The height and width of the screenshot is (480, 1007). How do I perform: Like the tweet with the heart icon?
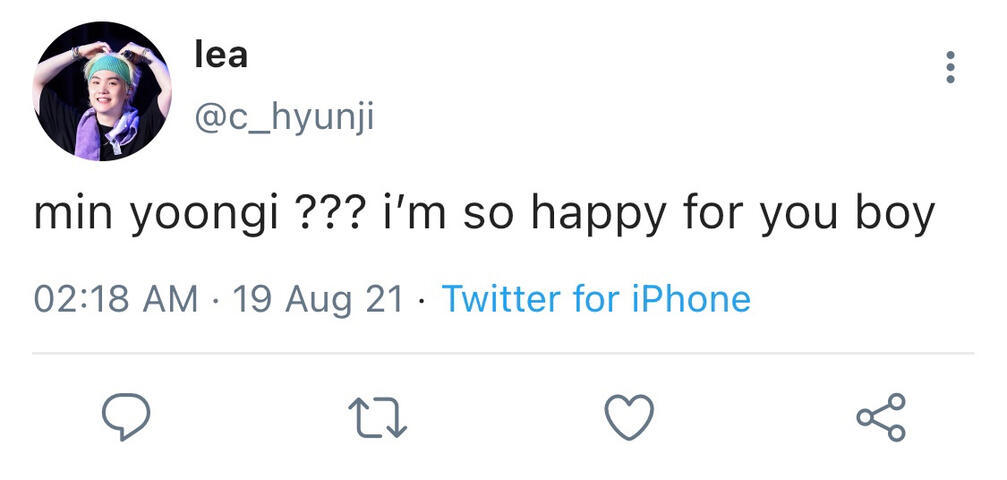(x=631, y=417)
